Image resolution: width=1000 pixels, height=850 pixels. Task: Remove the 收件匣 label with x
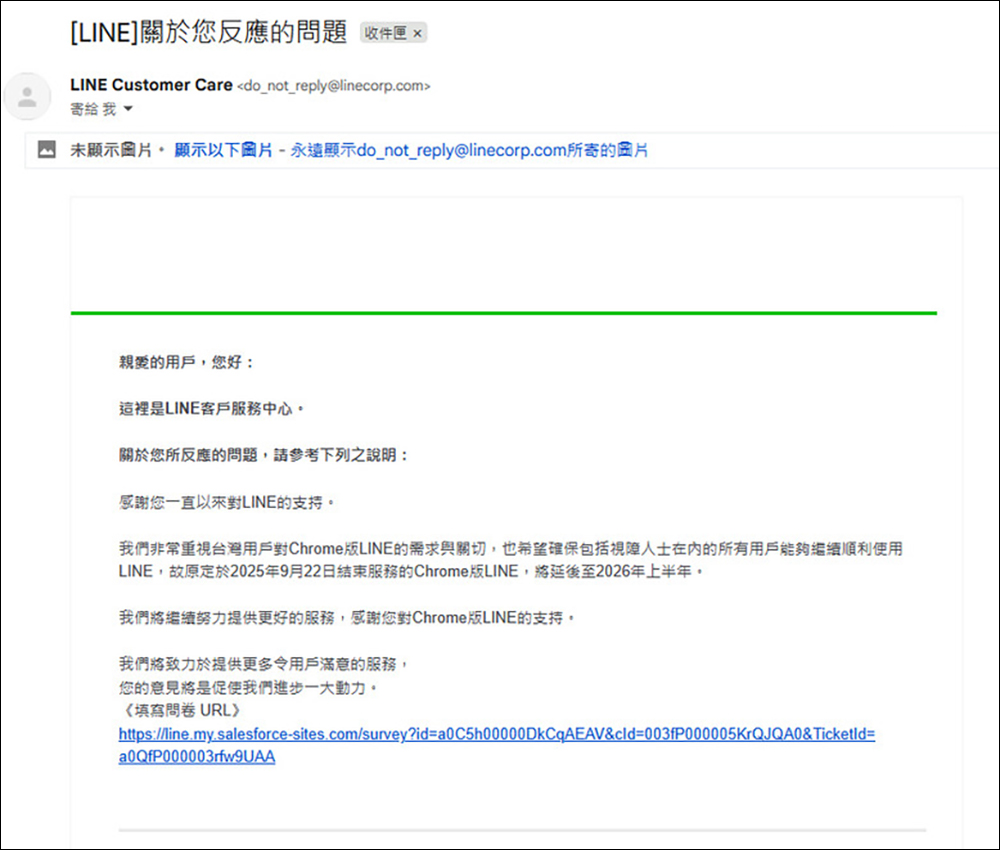tap(418, 33)
